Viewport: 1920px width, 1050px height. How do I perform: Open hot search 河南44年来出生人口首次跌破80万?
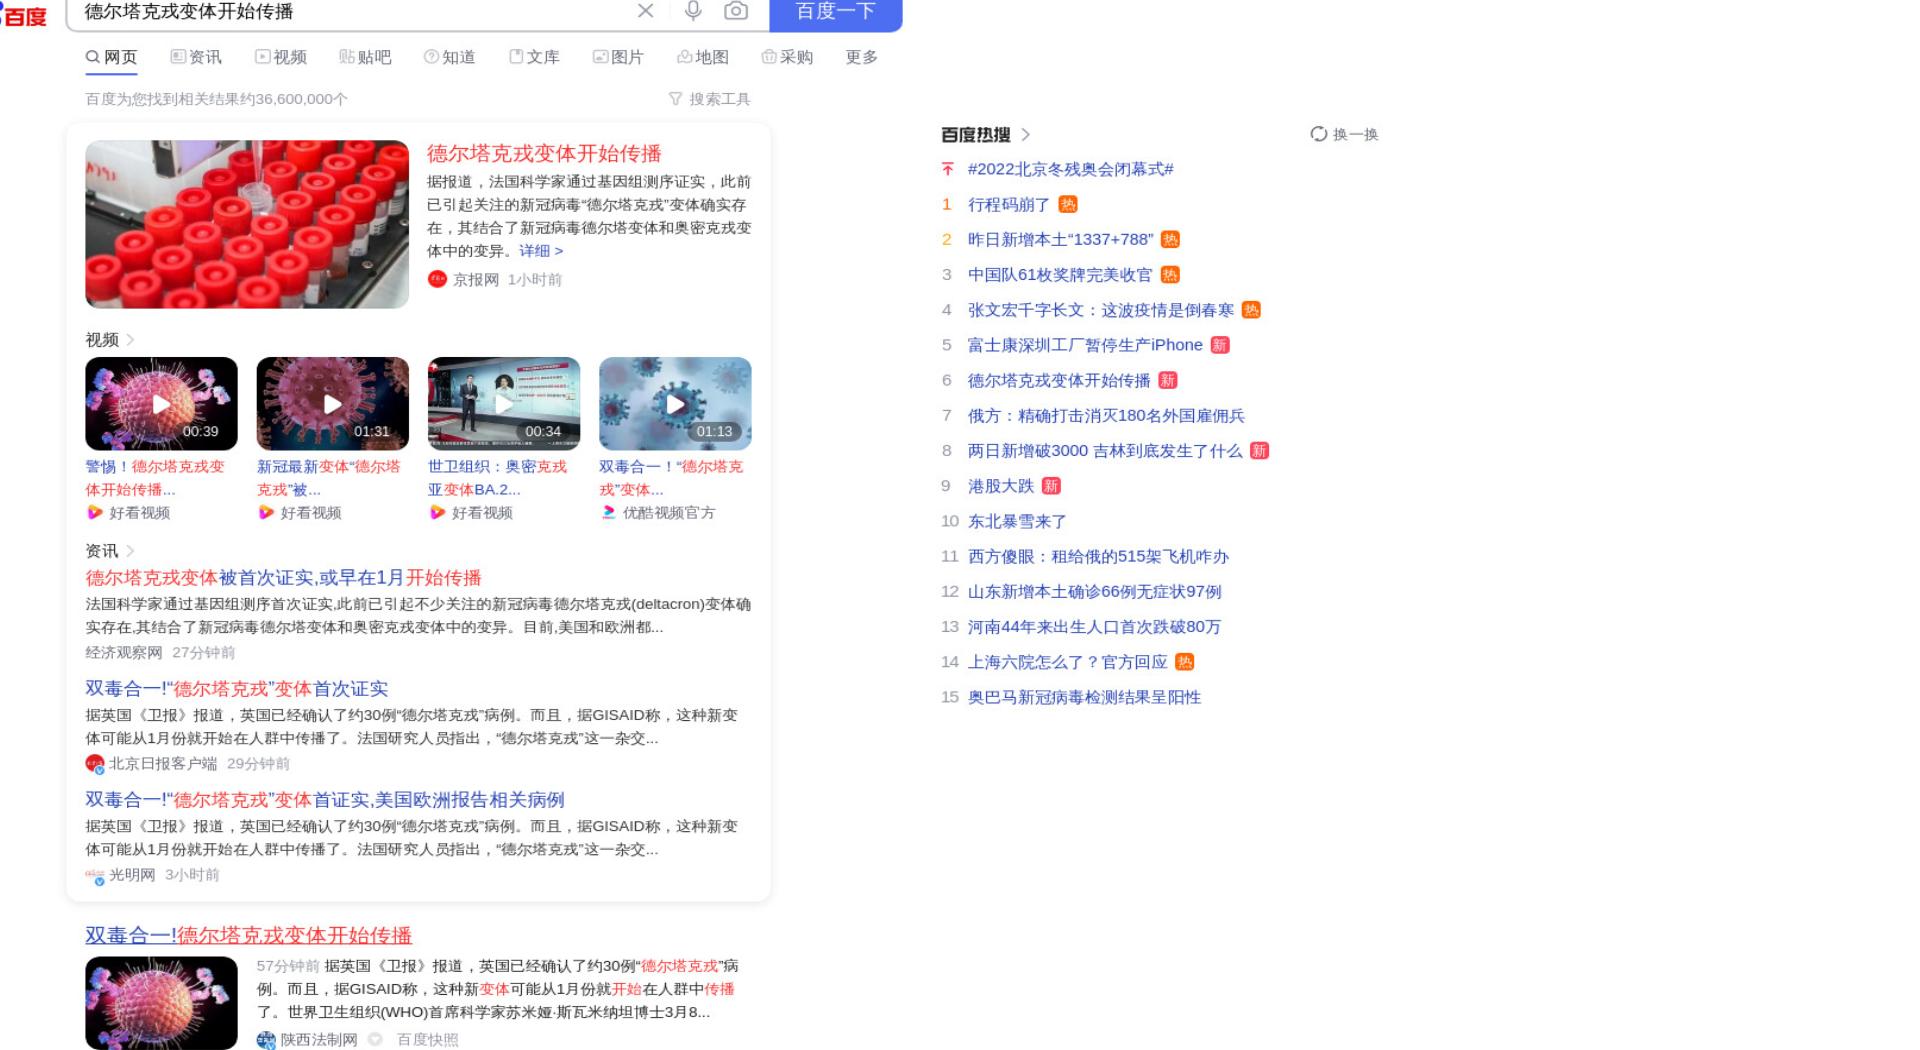point(1094,627)
